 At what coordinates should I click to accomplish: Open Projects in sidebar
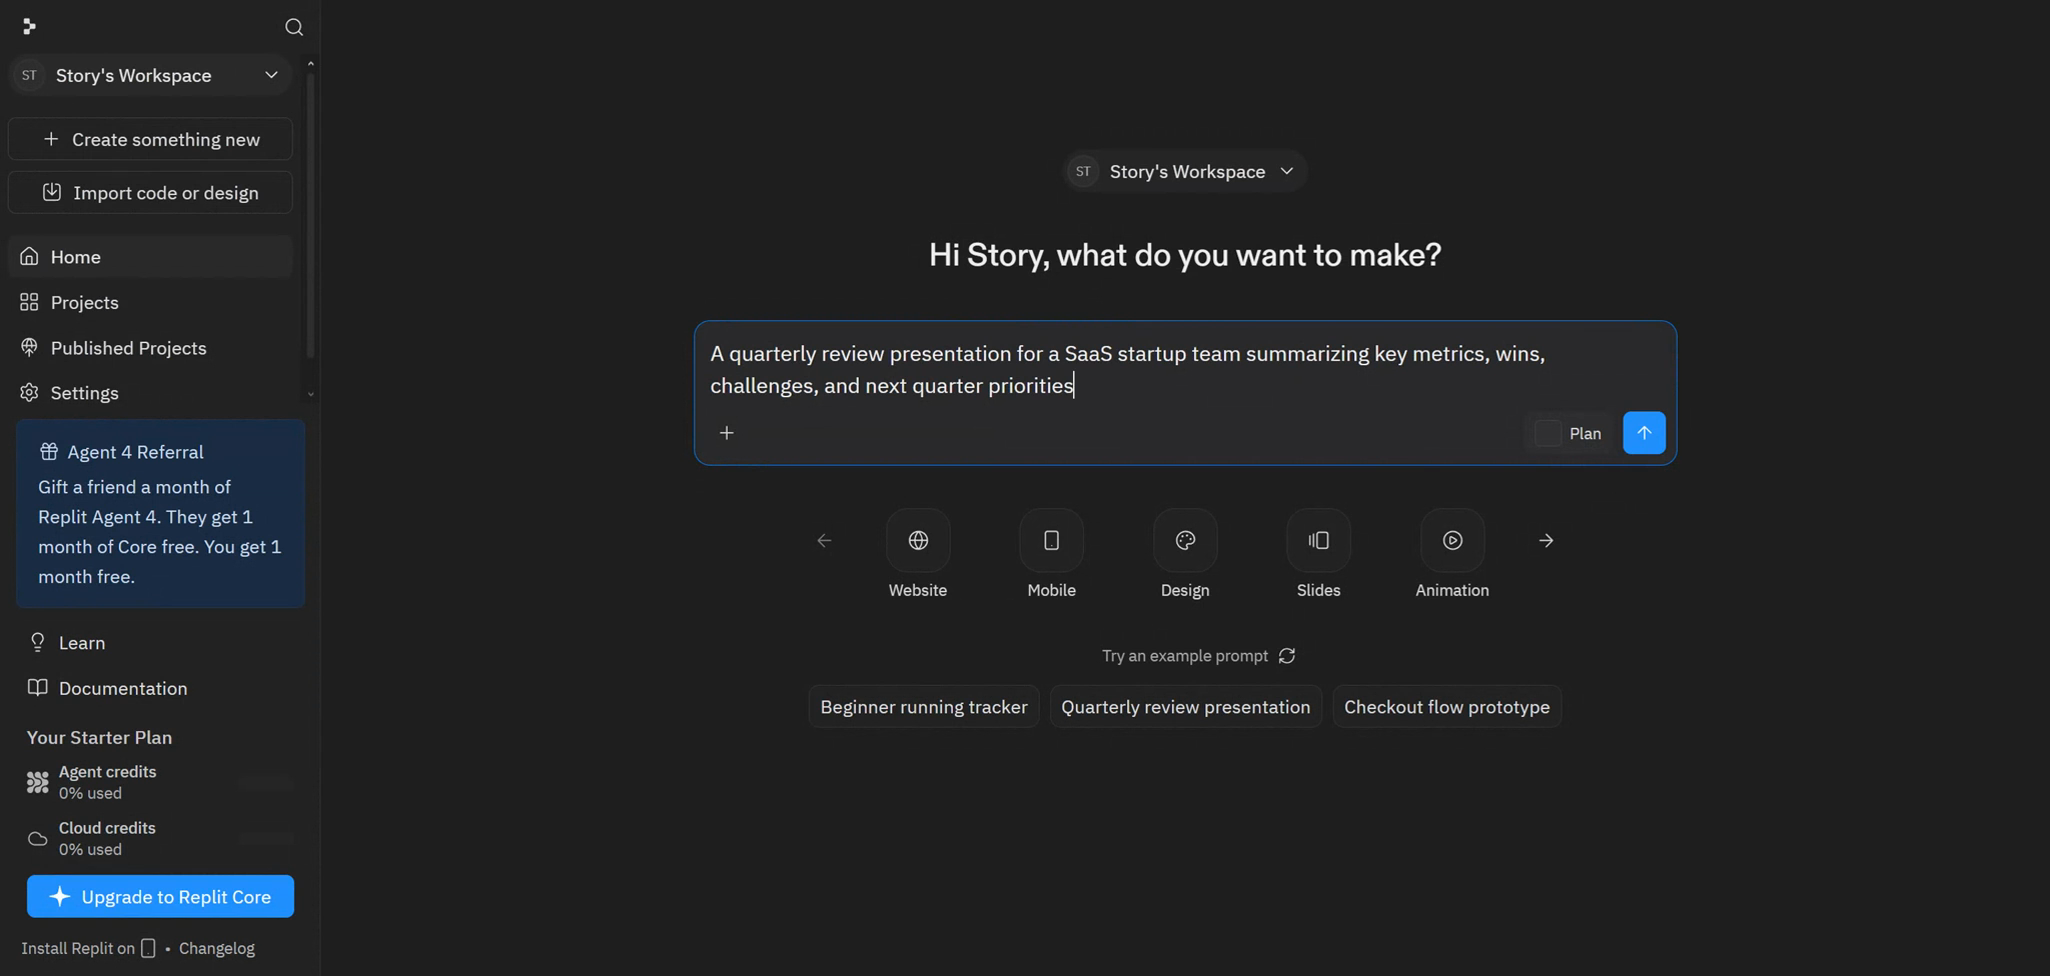coord(150,302)
